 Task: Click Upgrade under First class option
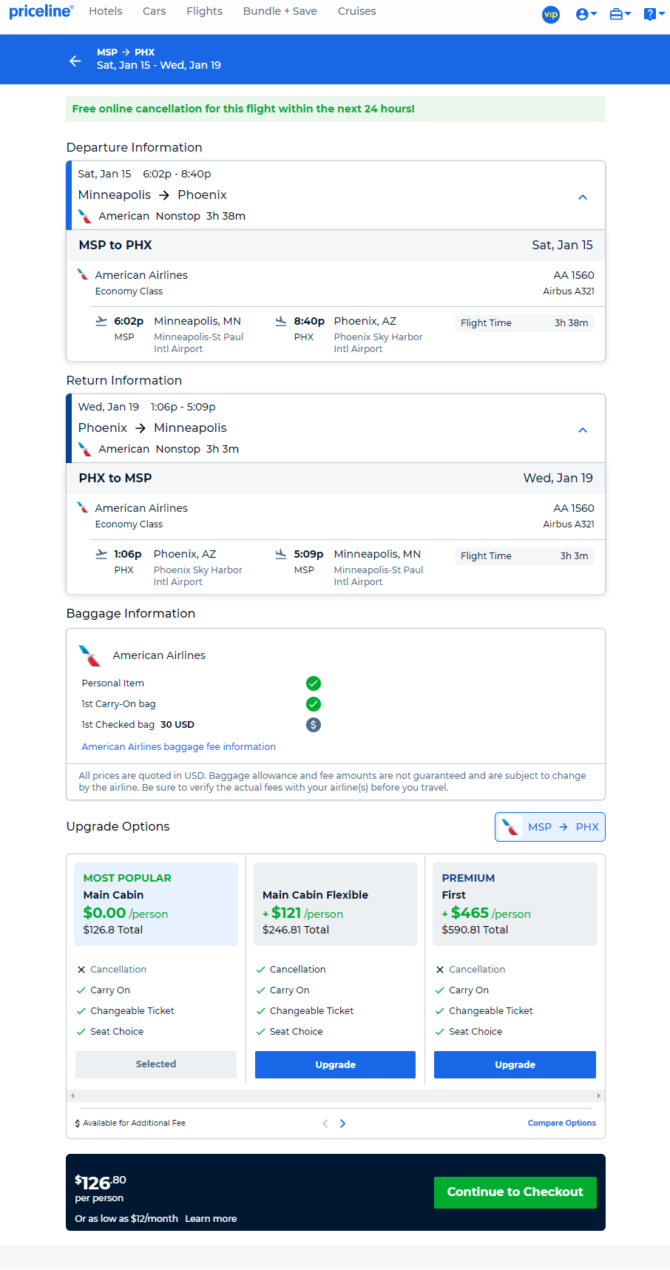tap(515, 1065)
